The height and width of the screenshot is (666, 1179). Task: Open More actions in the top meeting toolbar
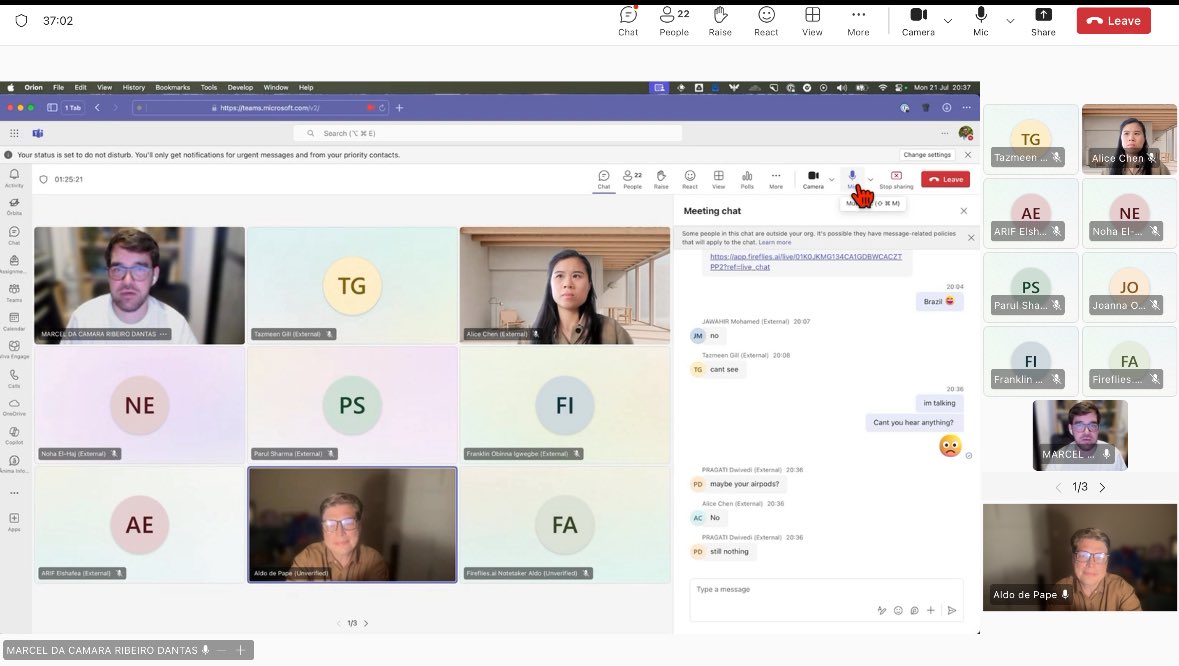coord(858,21)
